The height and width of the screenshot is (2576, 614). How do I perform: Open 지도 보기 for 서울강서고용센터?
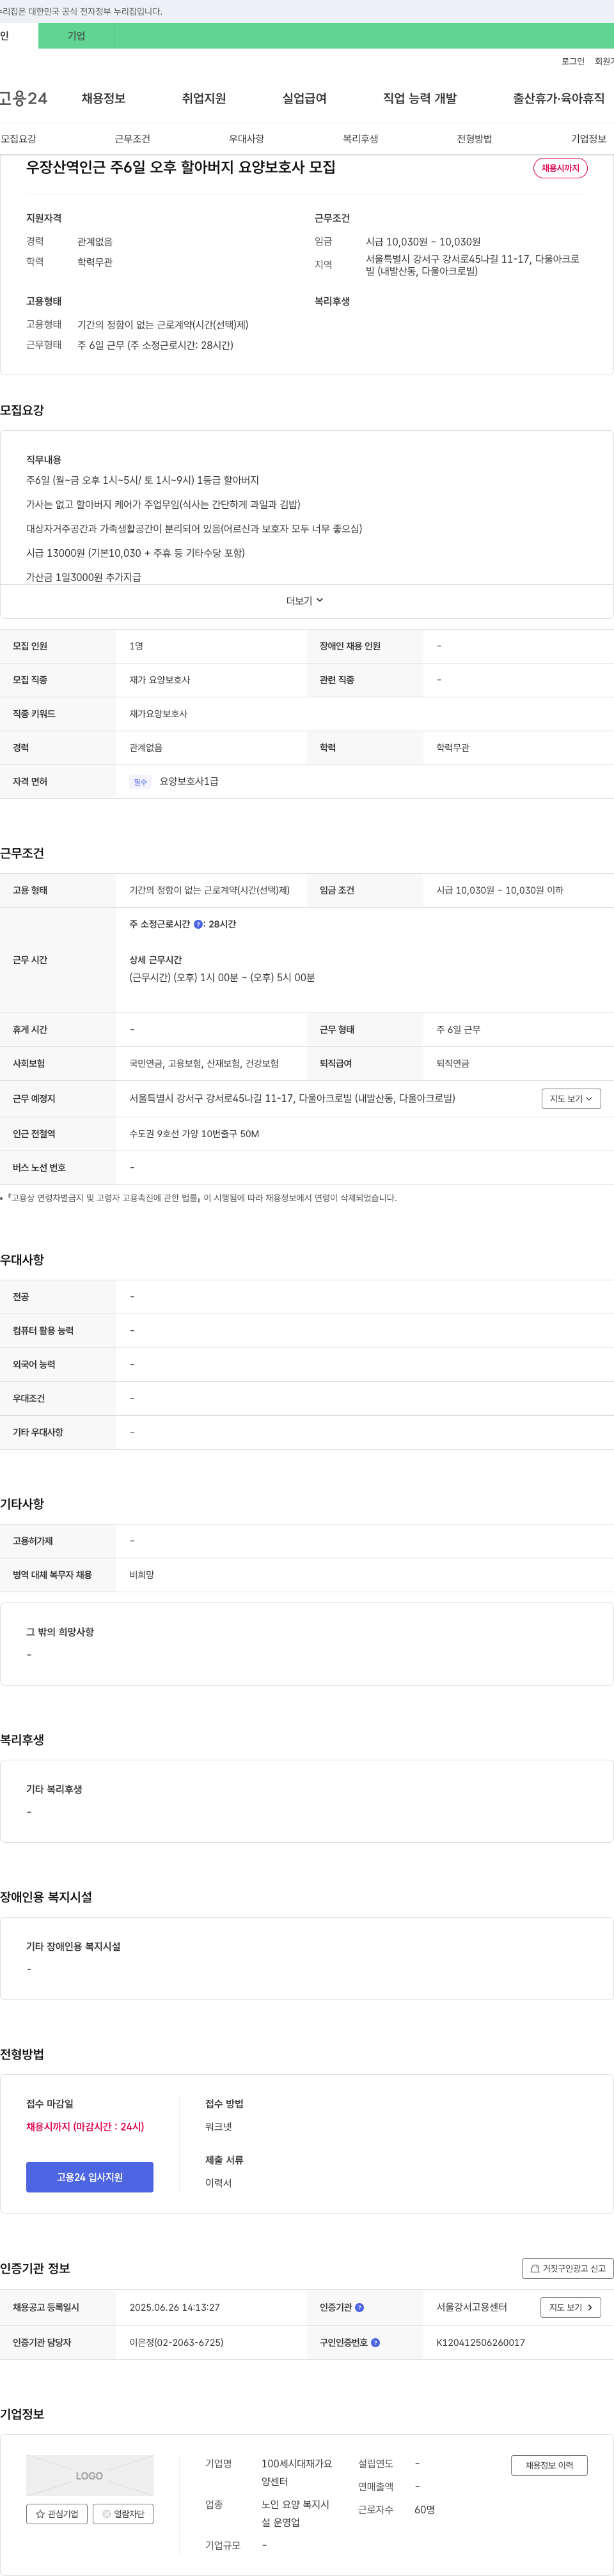[571, 2307]
